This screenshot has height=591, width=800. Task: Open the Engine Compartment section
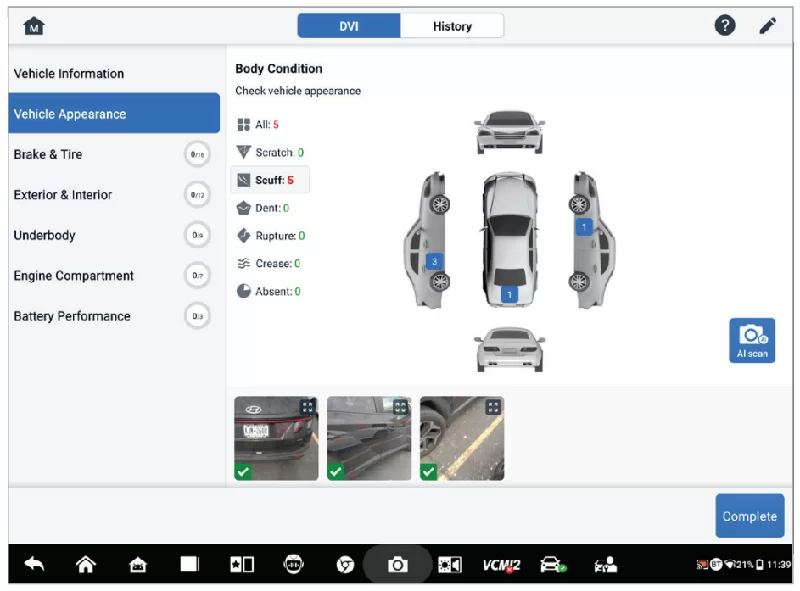[110, 276]
